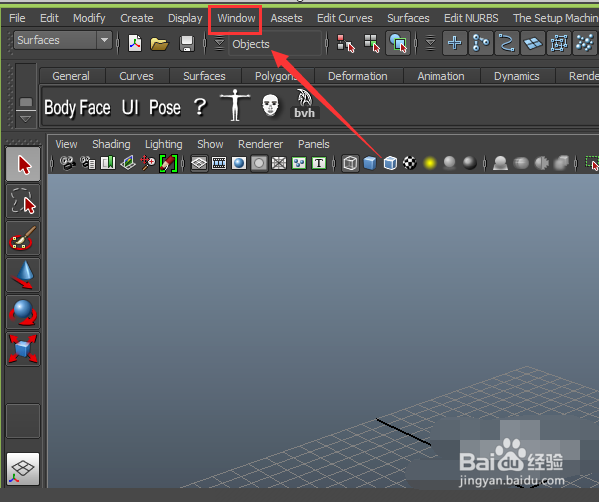Open the Edit Curves menu
599x502 pixels.
coord(345,18)
